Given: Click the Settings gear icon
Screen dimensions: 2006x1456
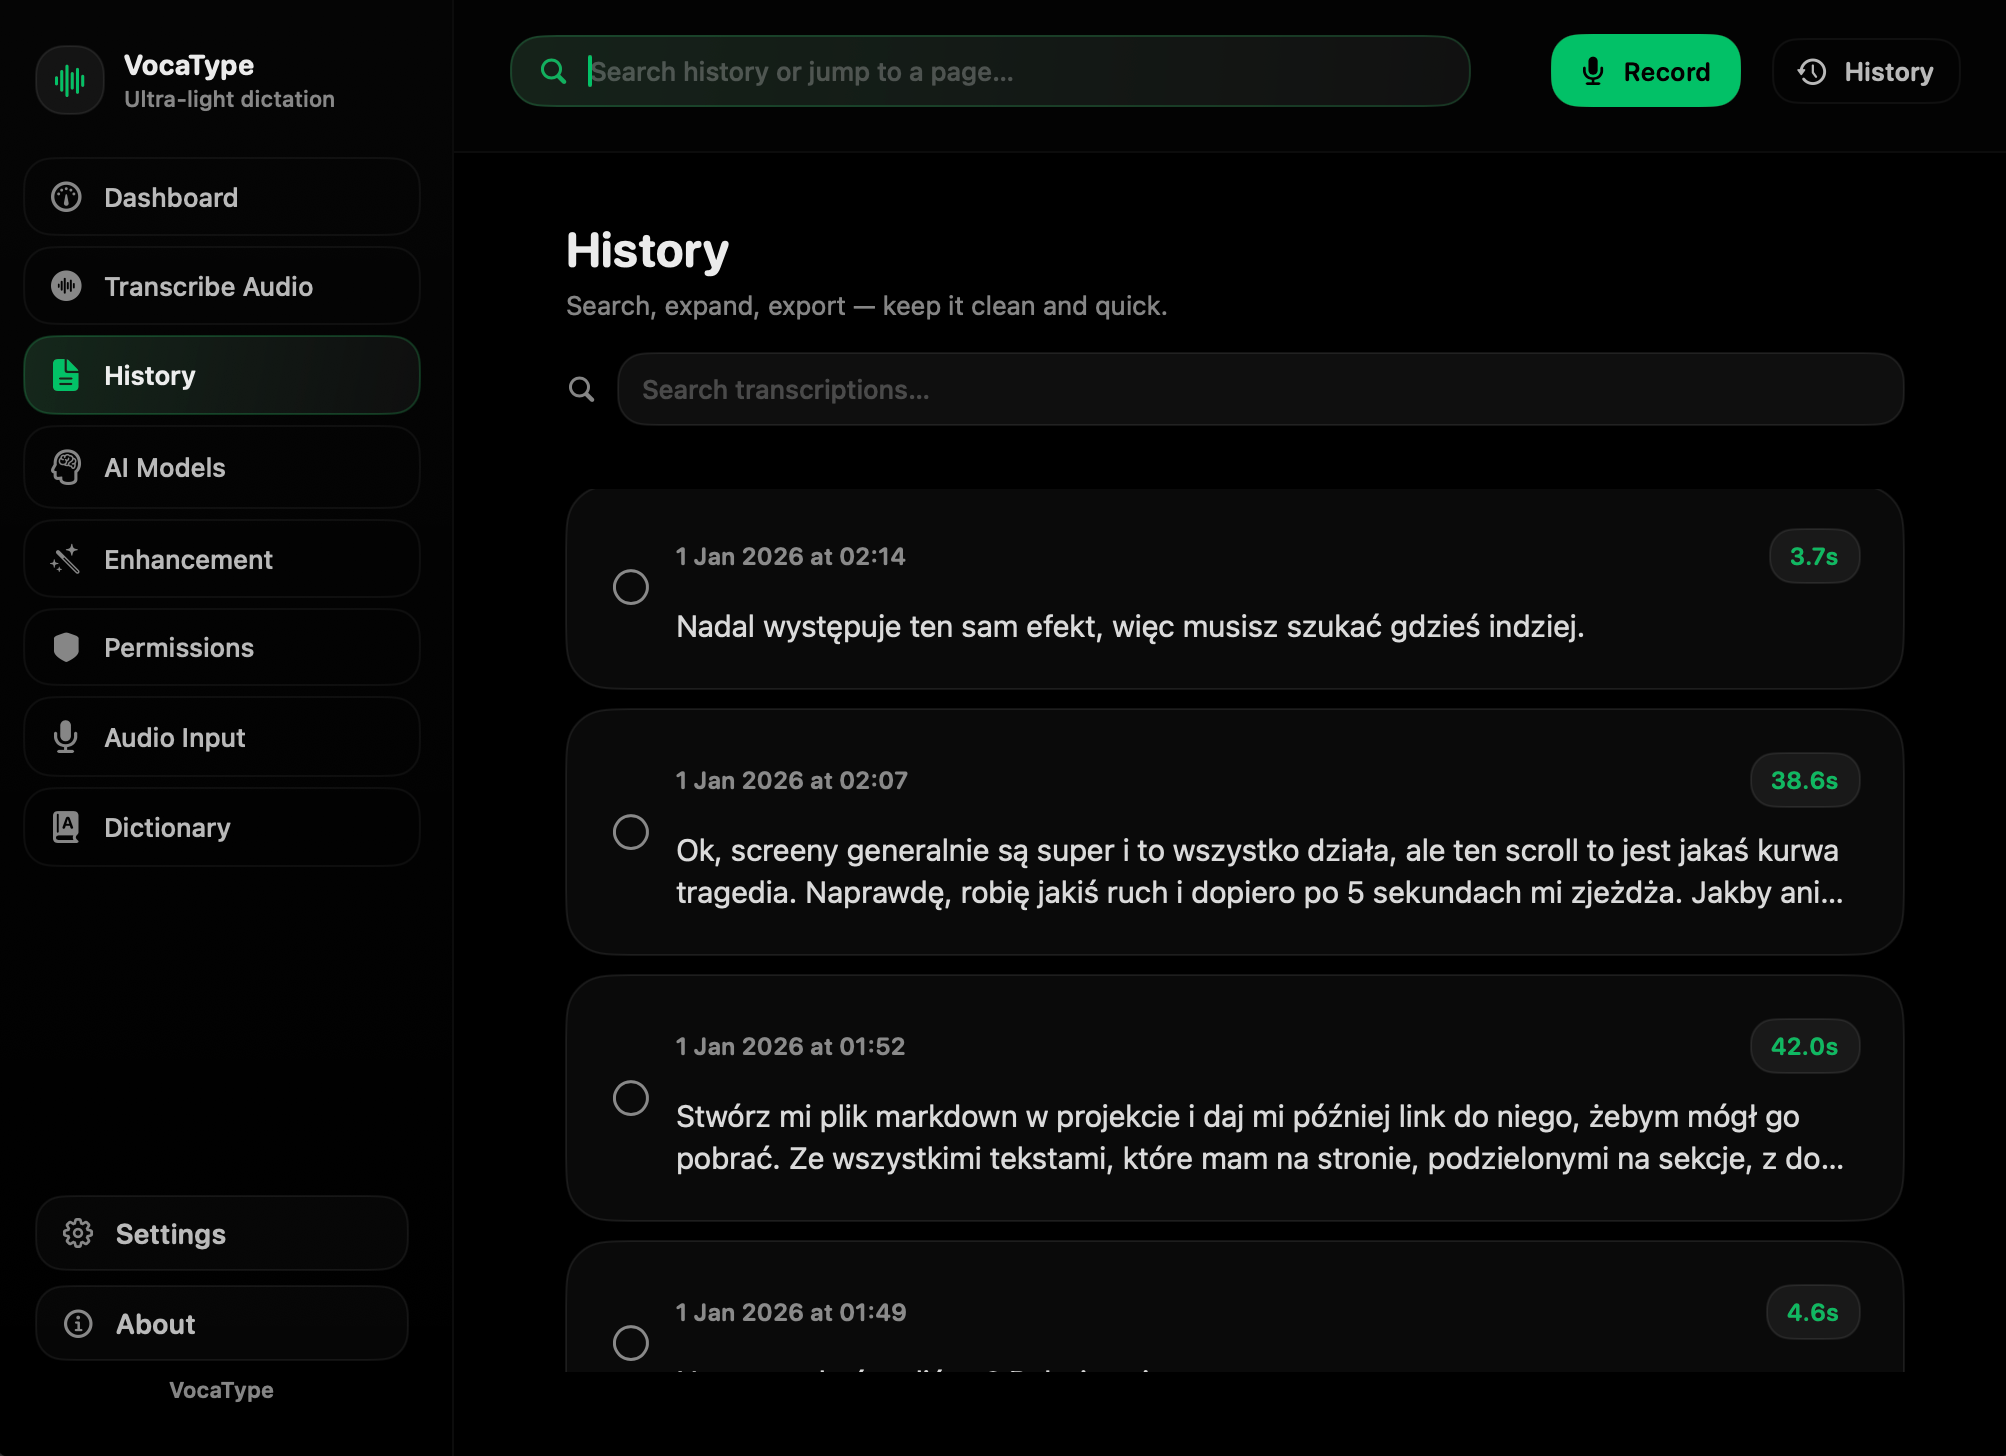Looking at the screenshot, I should tap(78, 1233).
